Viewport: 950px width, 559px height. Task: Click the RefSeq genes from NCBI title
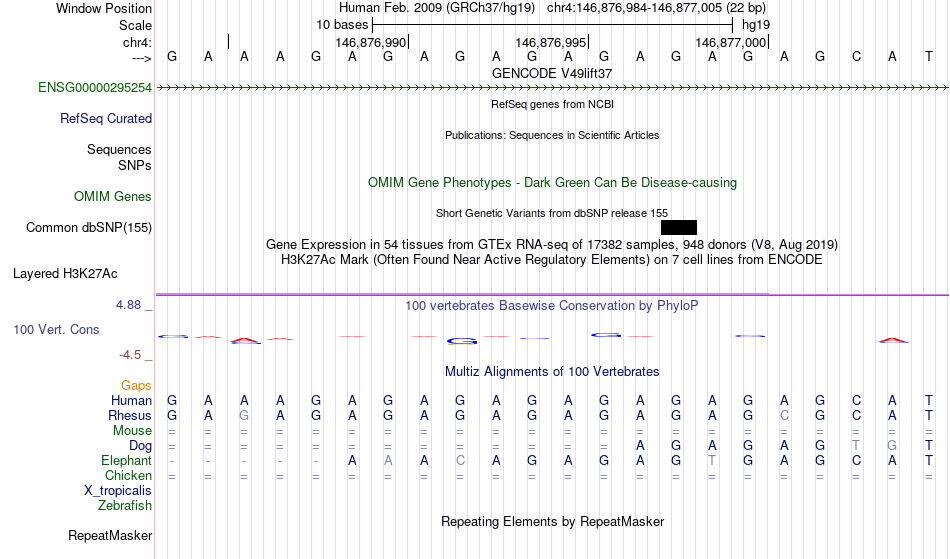(x=553, y=104)
